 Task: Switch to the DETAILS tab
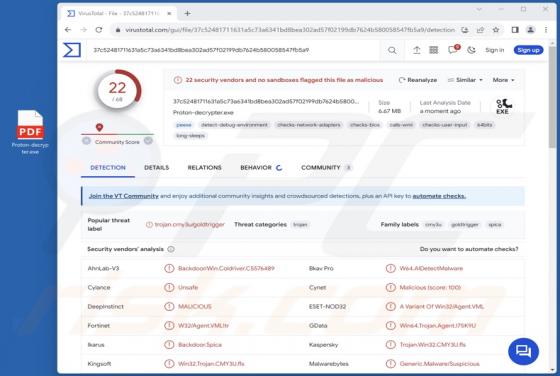[x=156, y=167]
